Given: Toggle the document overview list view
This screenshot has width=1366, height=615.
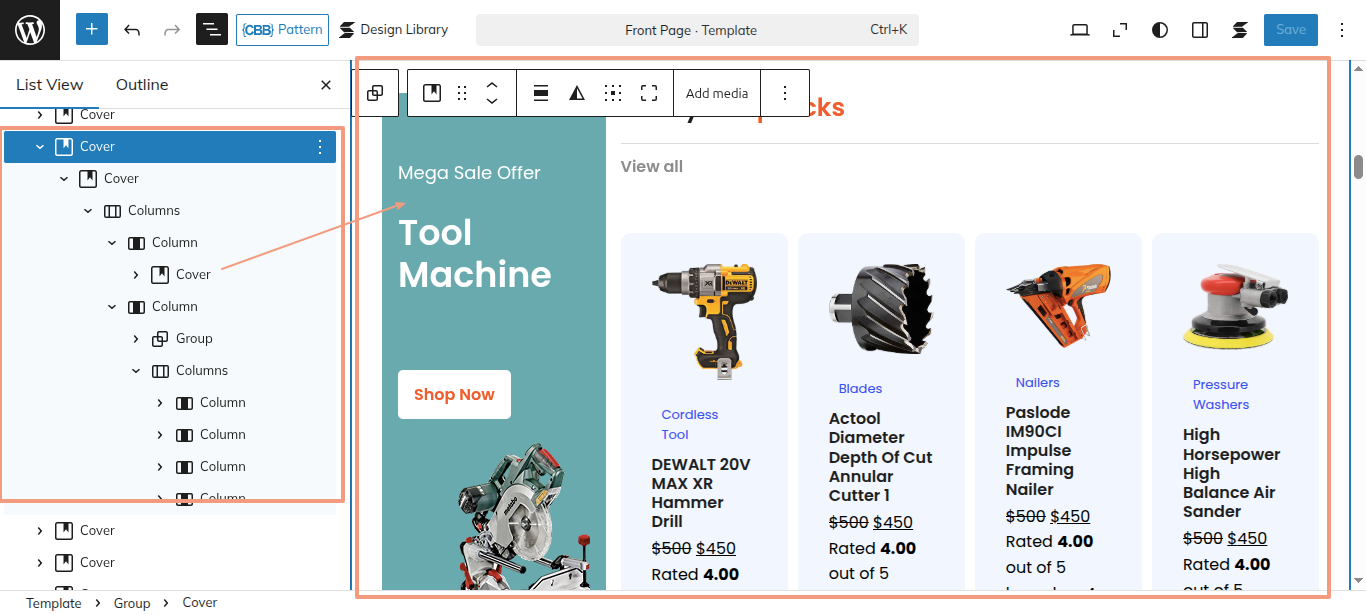Looking at the screenshot, I should coord(212,30).
